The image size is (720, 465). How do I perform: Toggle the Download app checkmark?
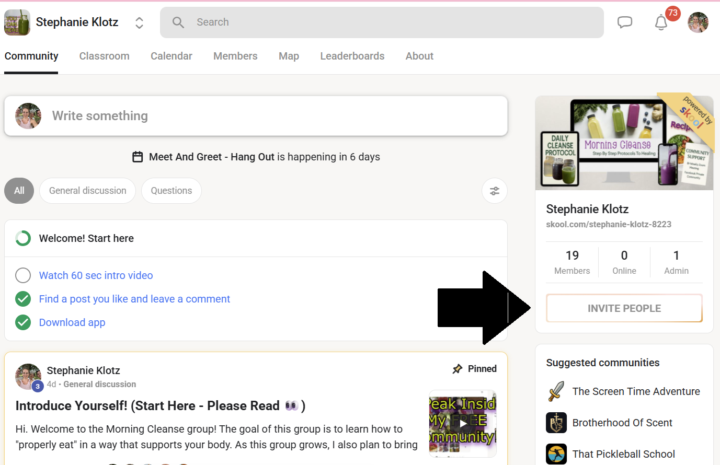coord(23,323)
